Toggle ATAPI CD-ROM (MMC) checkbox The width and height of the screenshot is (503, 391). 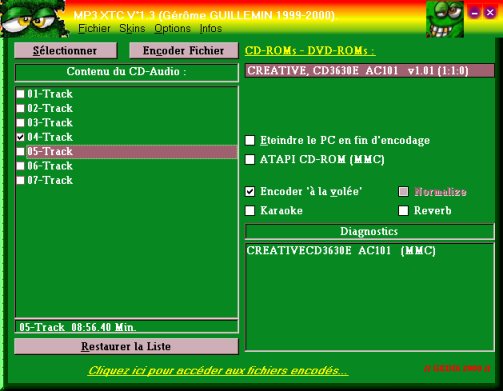250,159
